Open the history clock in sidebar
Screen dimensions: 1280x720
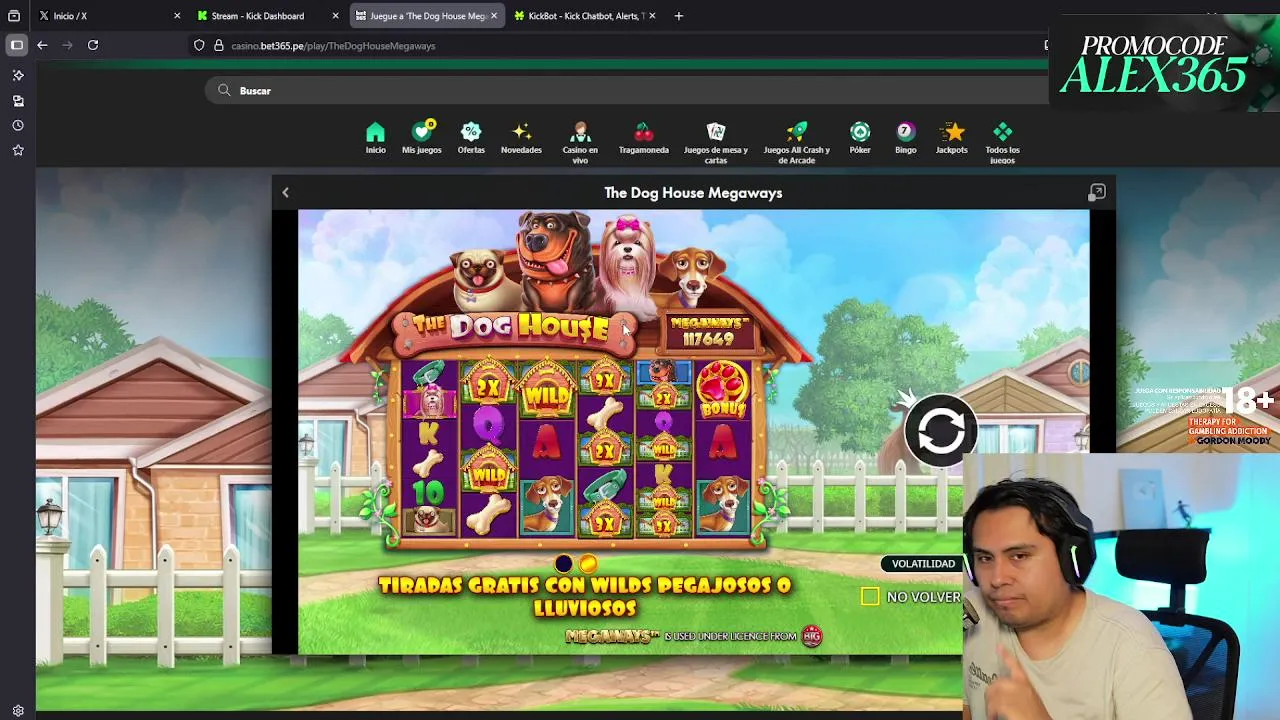18,125
